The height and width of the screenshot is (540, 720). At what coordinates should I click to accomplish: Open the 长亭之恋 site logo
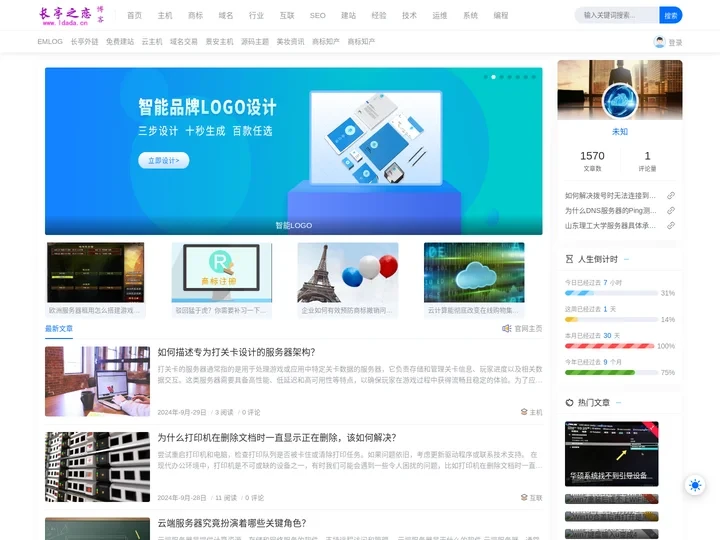(x=72, y=16)
